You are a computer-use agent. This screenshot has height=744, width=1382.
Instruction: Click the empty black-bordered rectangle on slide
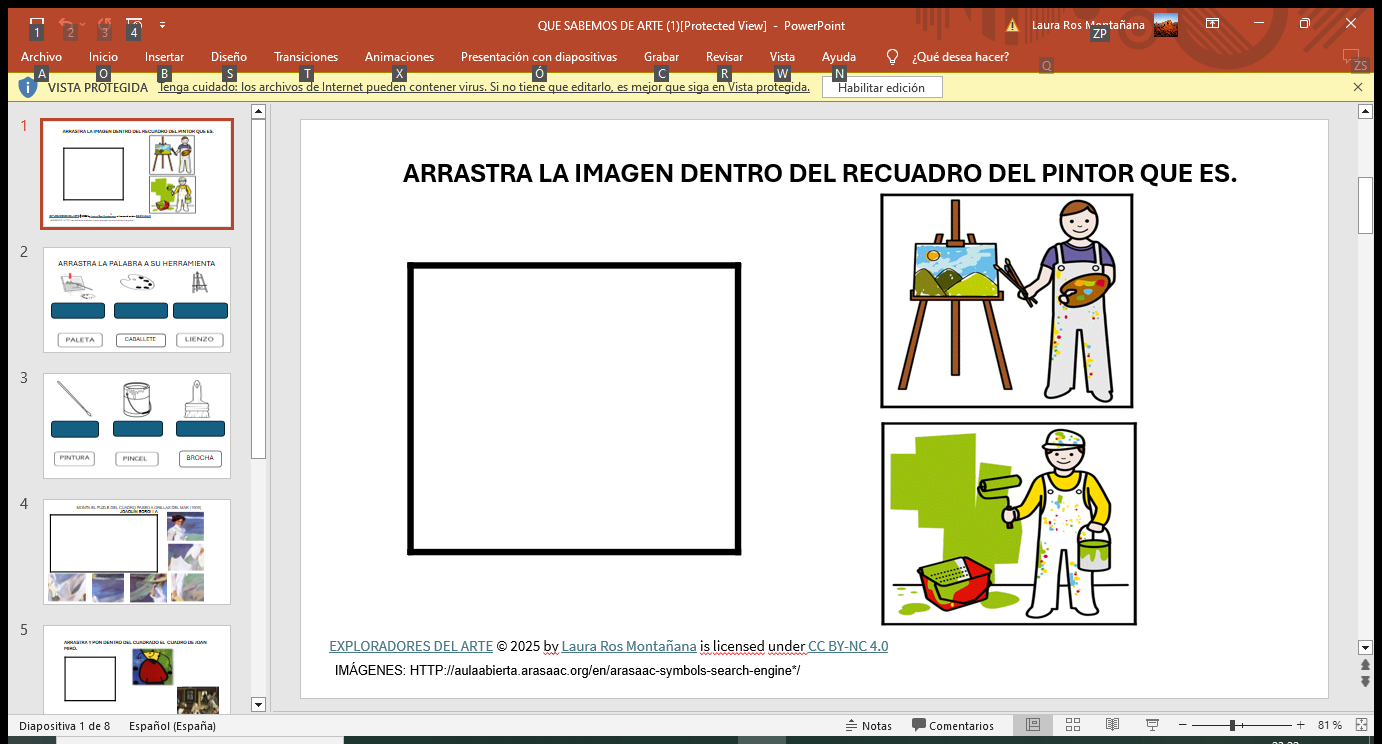click(574, 408)
